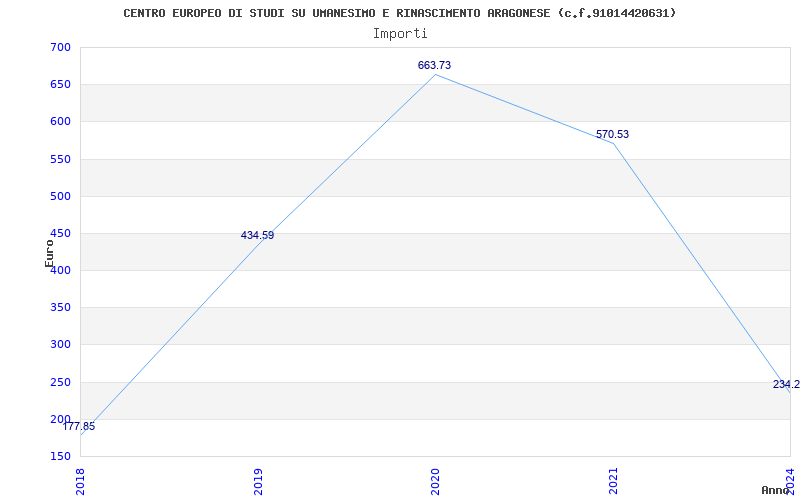Click the y-axis tick 550
Image resolution: width=800 pixels, height=500 pixels.
coord(60,159)
